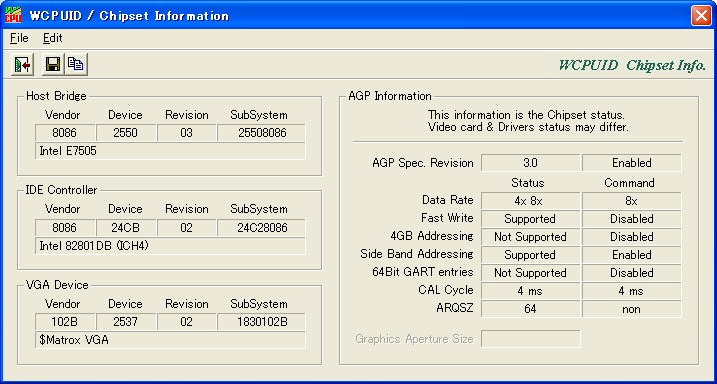
Task: Select the IDE Controller Device field 24CB
Action: tap(126, 228)
